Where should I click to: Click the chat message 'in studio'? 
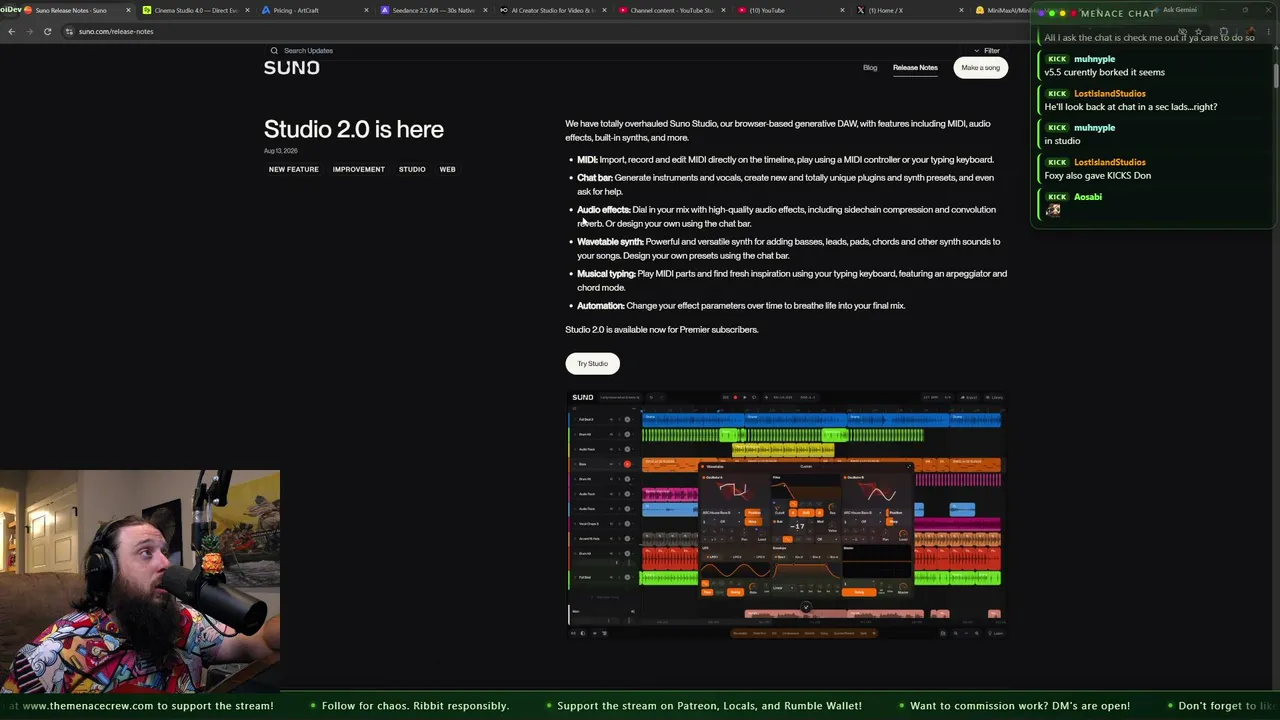[1062, 141]
